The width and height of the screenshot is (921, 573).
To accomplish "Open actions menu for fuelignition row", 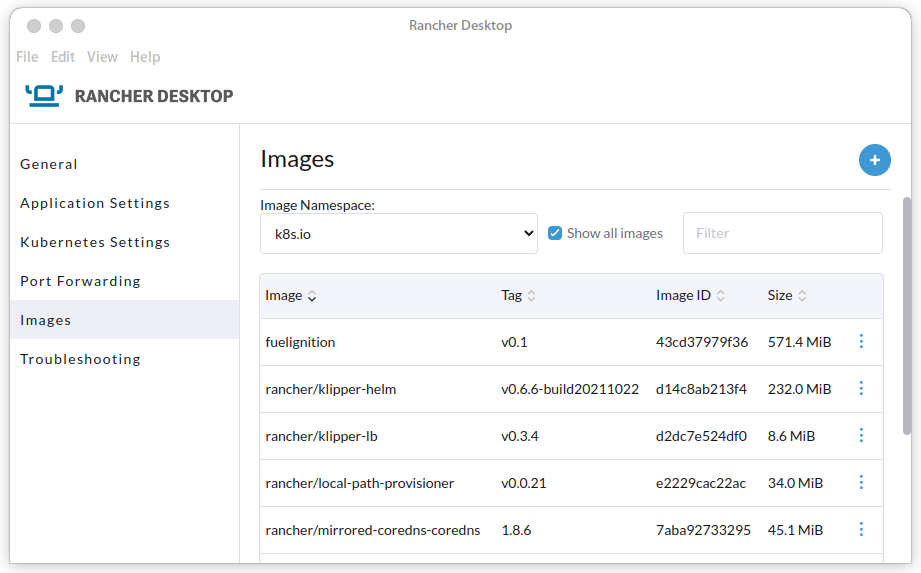I will point(861,341).
